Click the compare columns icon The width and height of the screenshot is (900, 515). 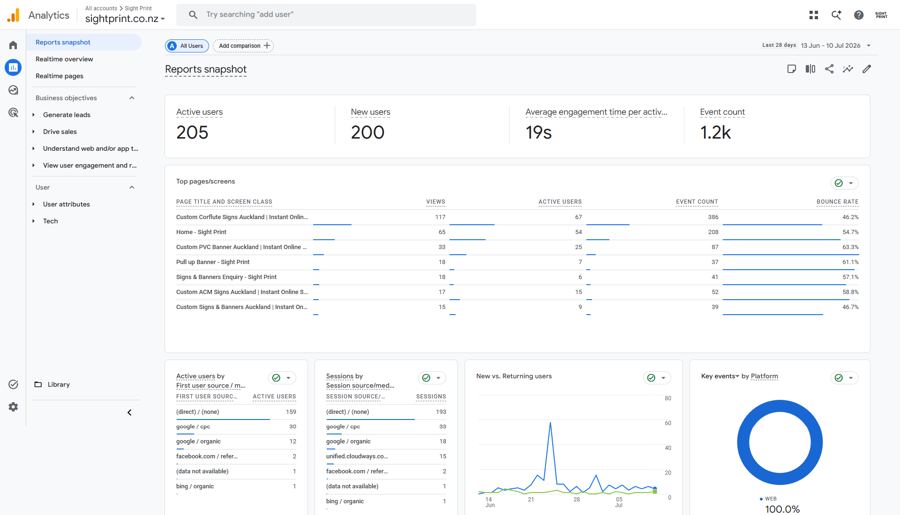pos(810,69)
